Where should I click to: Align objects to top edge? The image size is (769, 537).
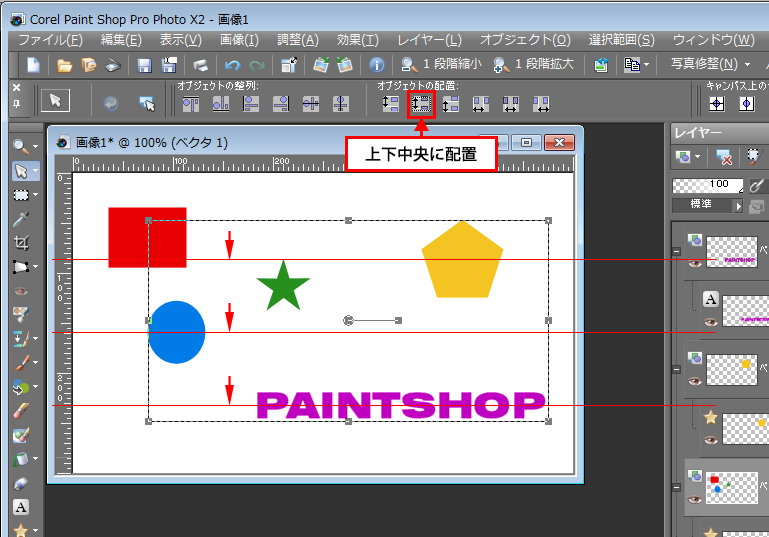click(x=191, y=103)
